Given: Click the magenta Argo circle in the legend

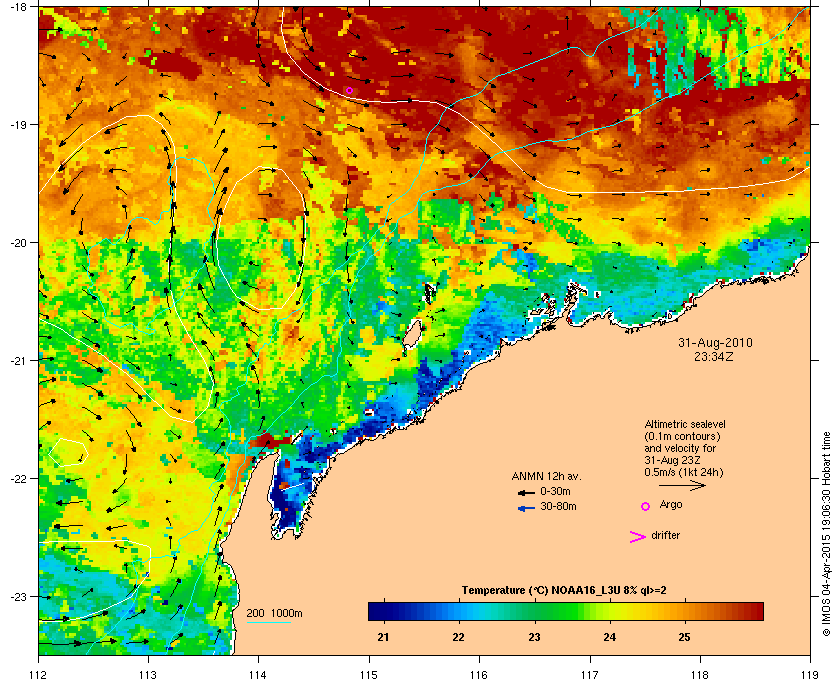Looking at the screenshot, I should tap(646, 506).
